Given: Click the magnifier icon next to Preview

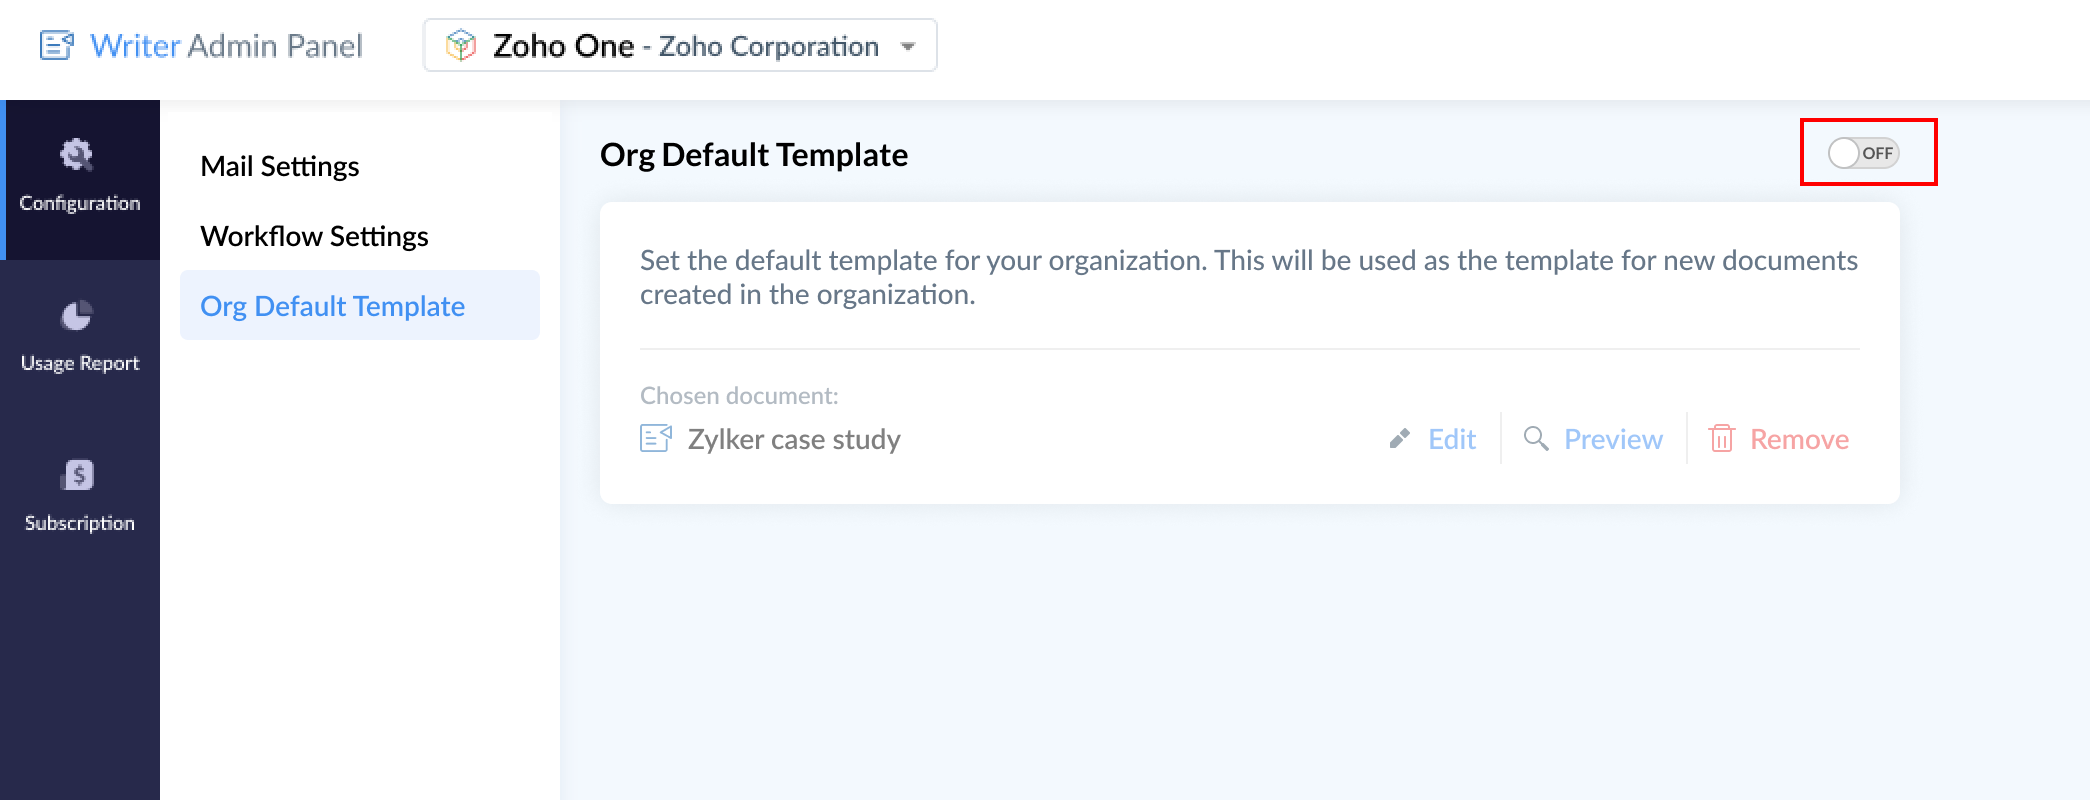Looking at the screenshot, I should point(1536,439).
